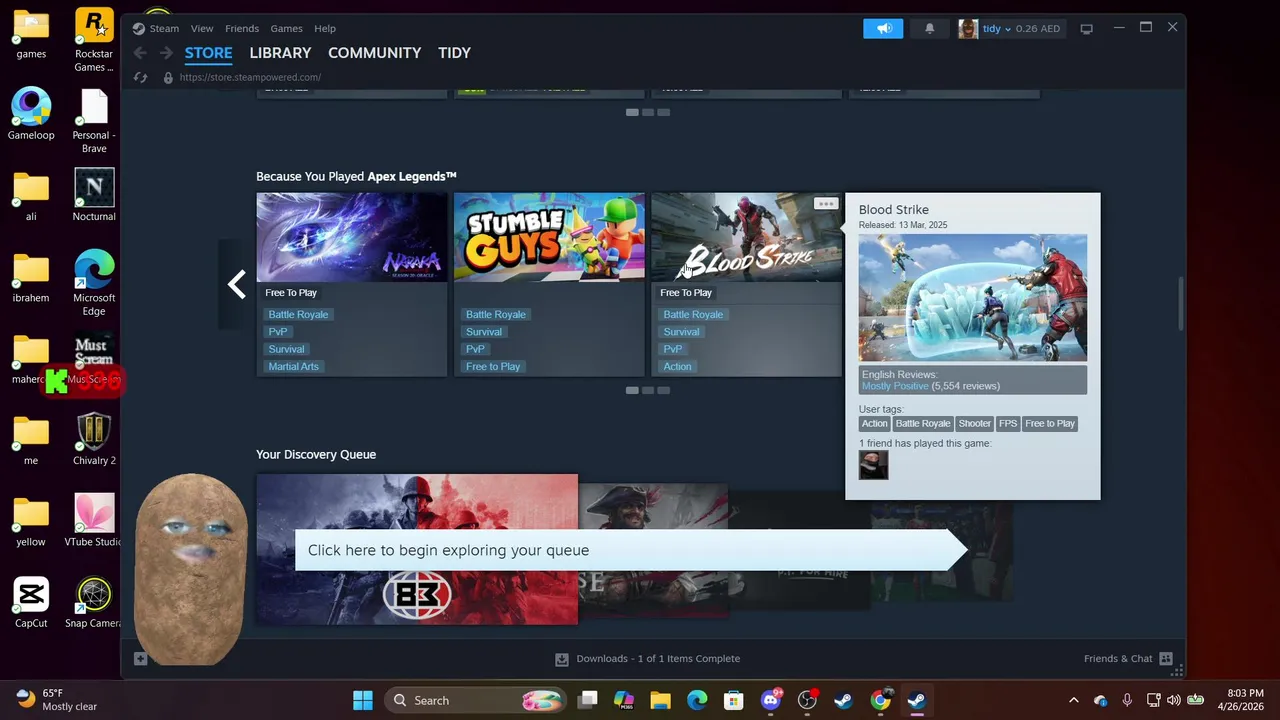Reload the store page
1280x720 pixels.
(140, 77)
